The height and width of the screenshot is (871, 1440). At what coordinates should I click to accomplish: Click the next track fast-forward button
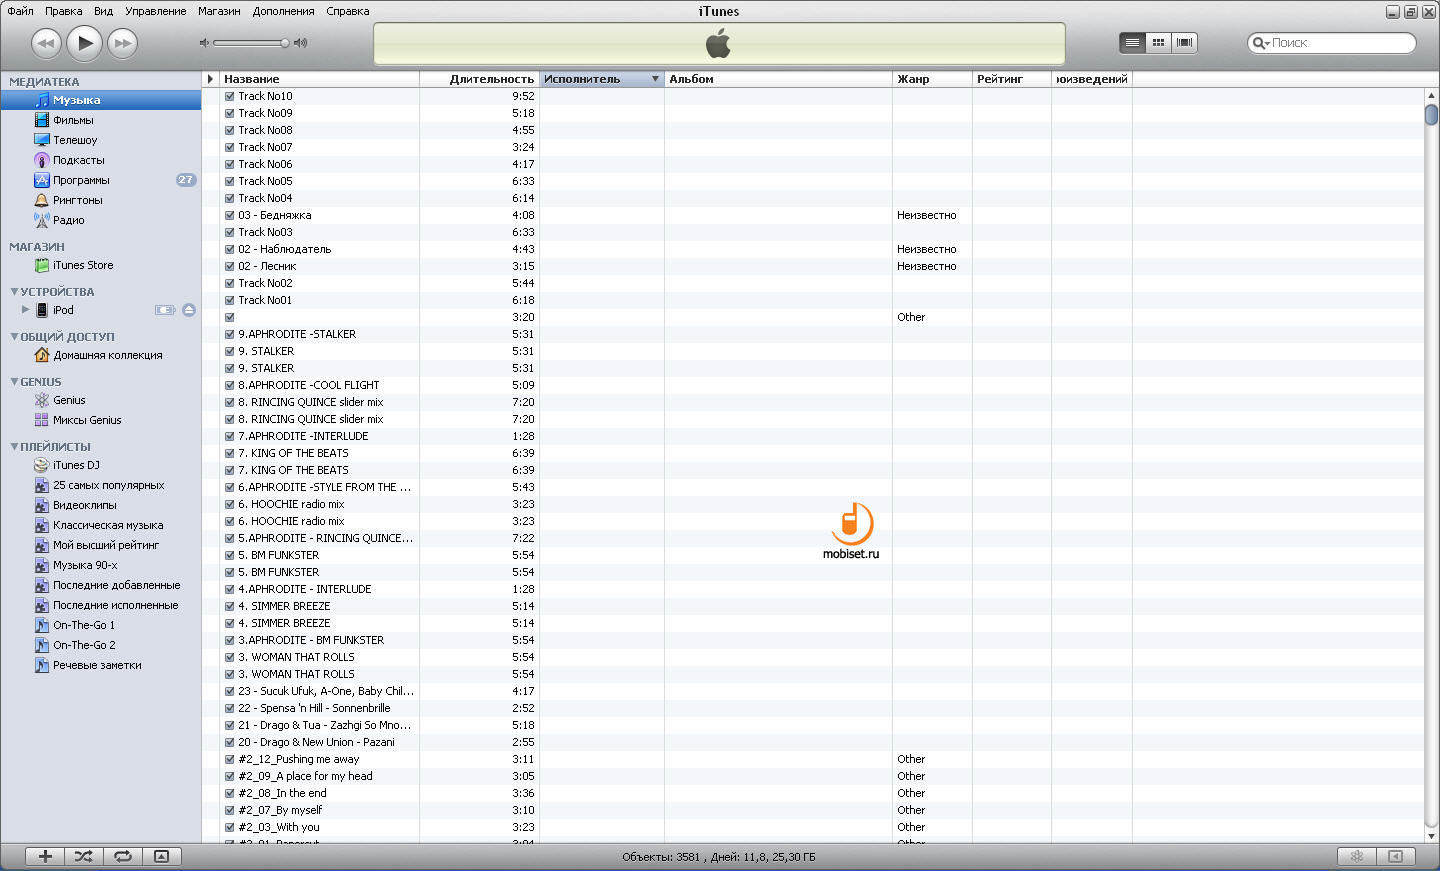click(x=122, y=43)
